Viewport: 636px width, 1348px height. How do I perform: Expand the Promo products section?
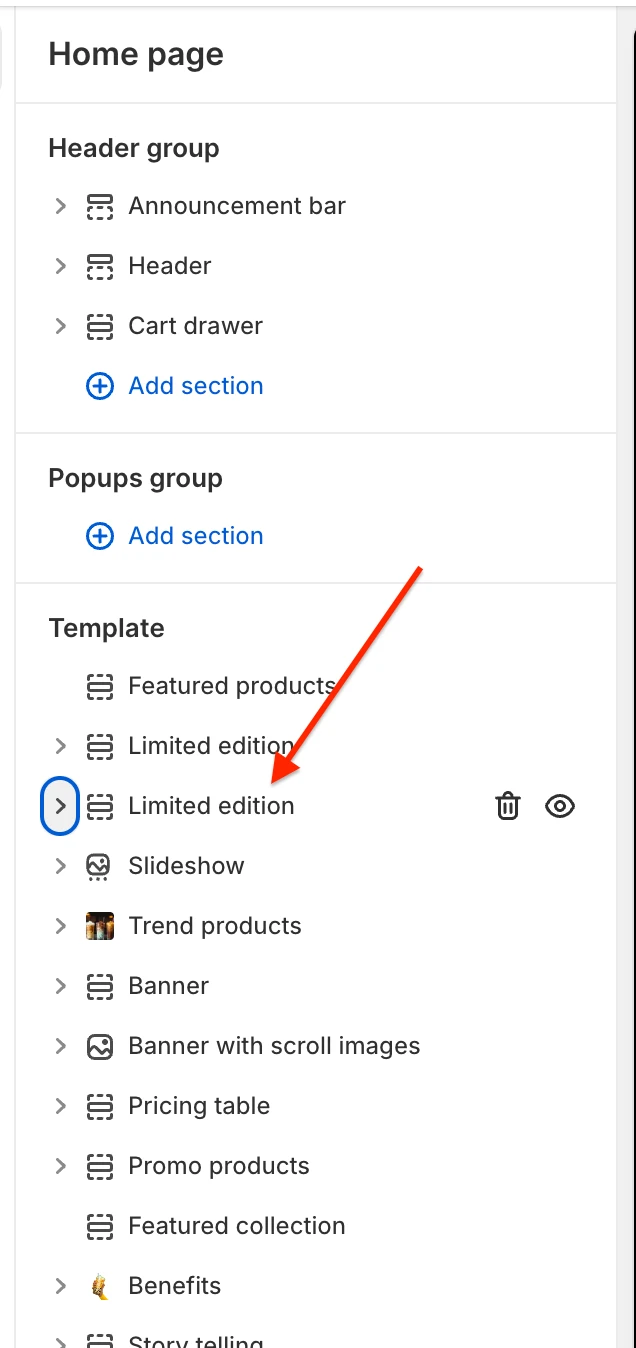(61, 1166)
